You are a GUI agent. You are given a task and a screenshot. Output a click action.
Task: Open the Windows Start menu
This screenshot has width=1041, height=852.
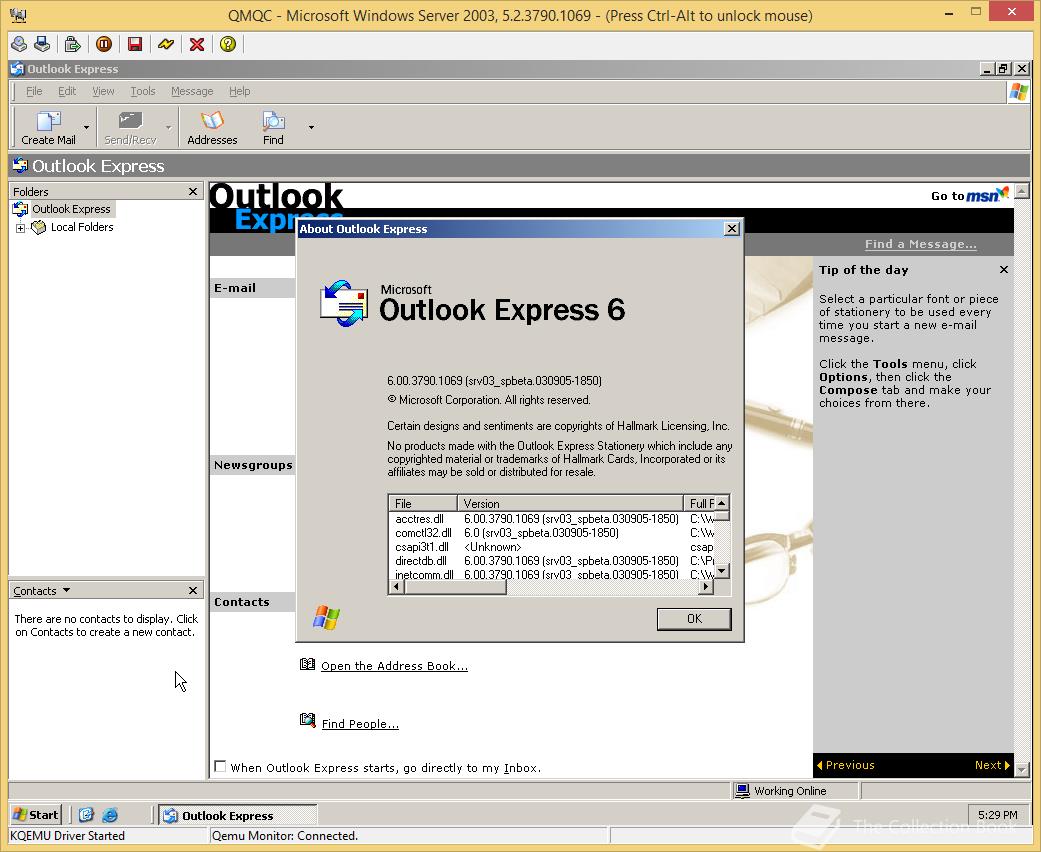coord(36,815)
